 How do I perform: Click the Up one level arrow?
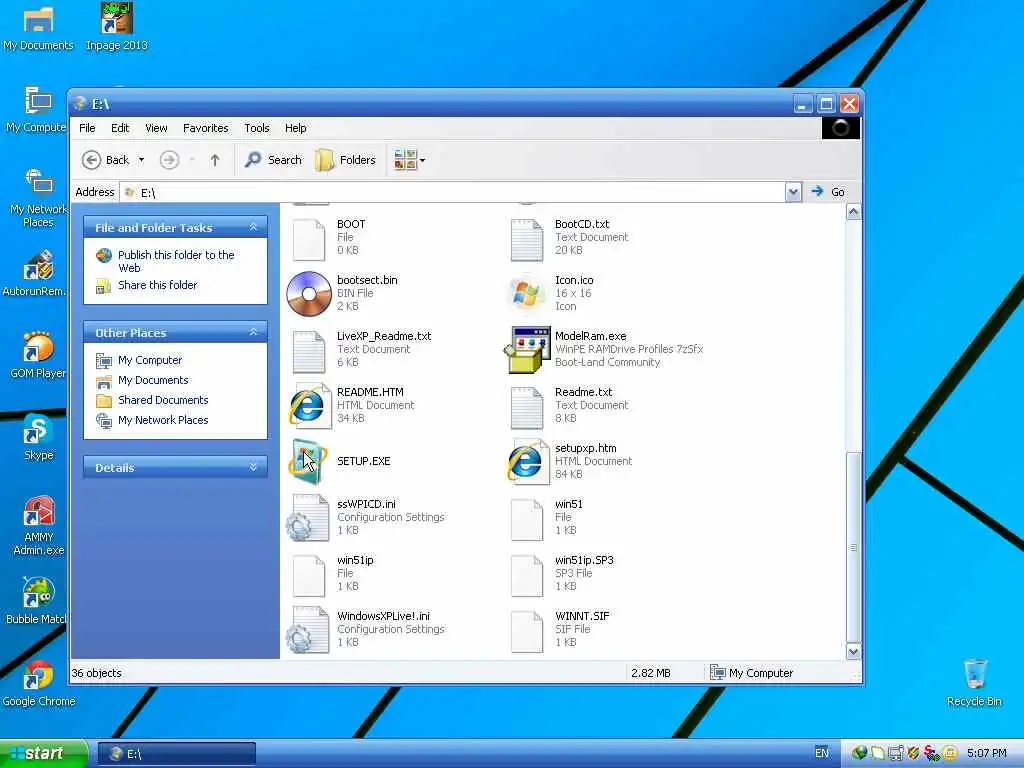tap(215, 160)
